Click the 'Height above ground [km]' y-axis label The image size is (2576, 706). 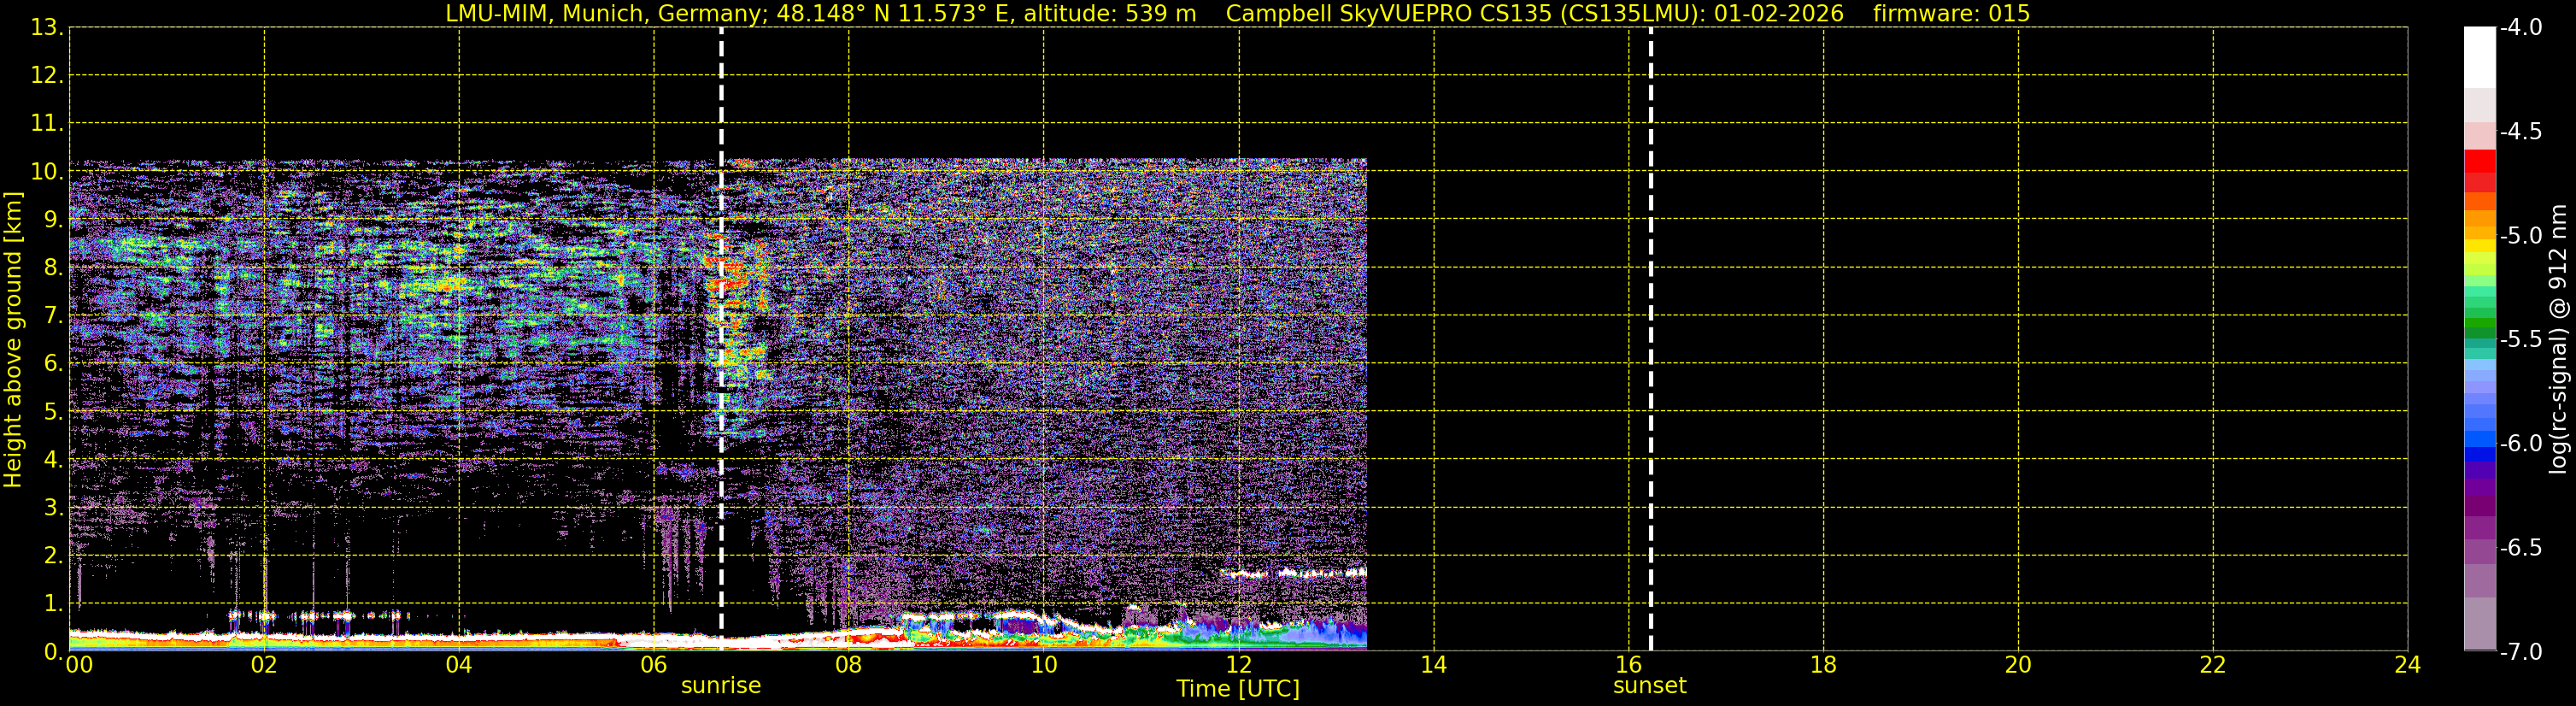[x=12, y=340]
